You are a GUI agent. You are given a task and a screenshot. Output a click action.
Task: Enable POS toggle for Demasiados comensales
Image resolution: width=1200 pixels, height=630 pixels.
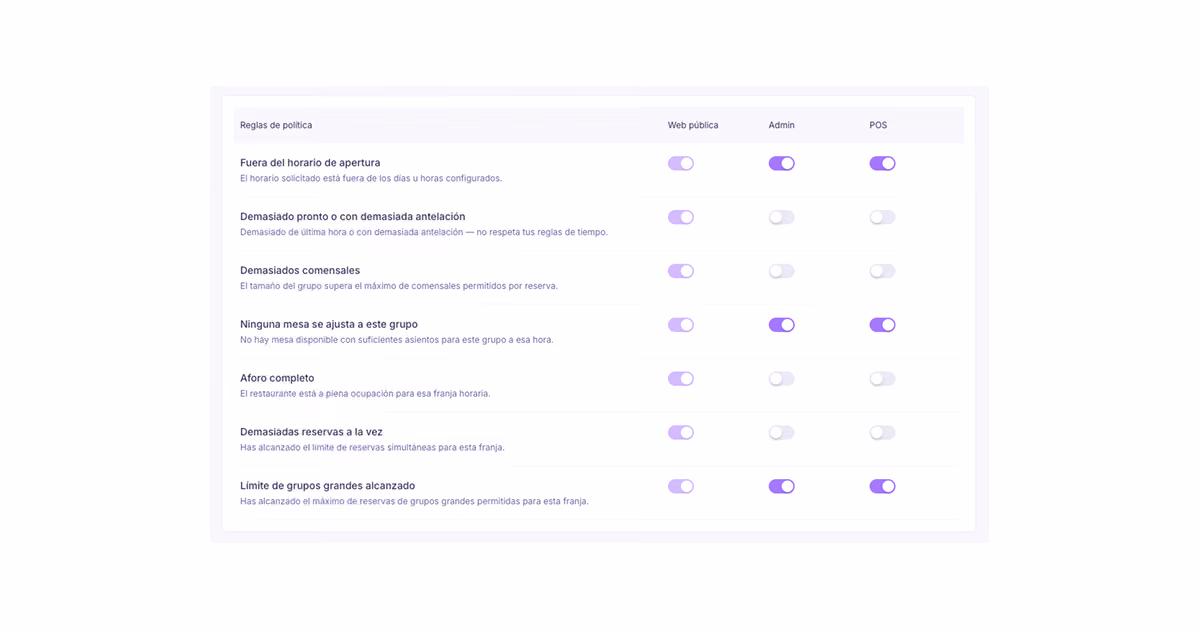[x=882, y=271]
